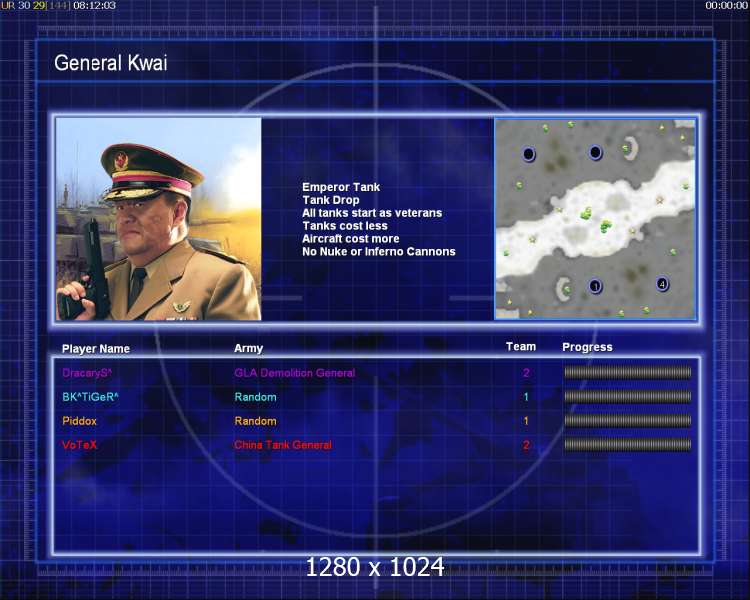Select player BK^TiGeR^ in the list

tap(90, 397)
